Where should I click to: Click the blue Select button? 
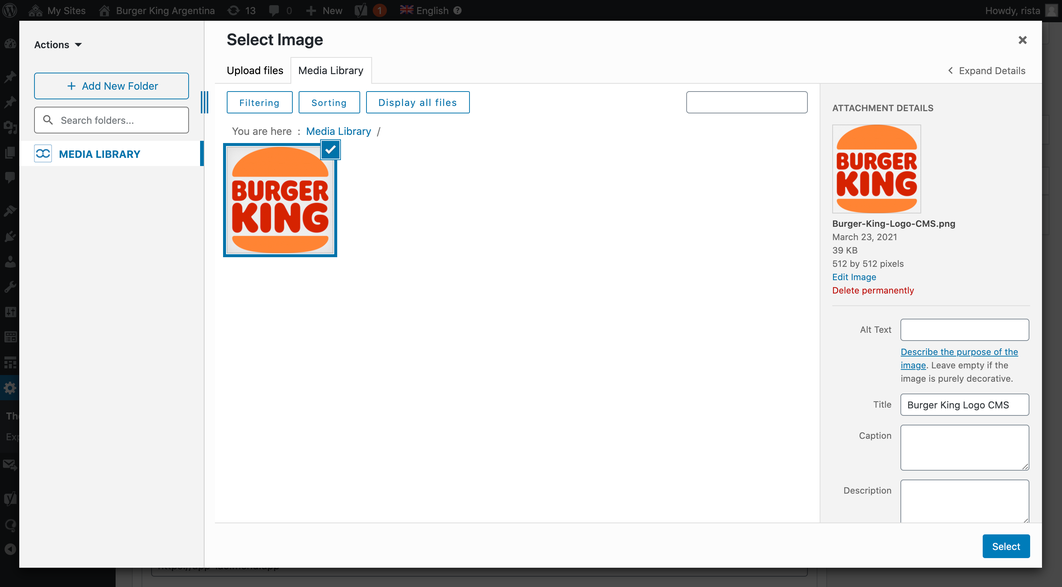pos(1006,546)
